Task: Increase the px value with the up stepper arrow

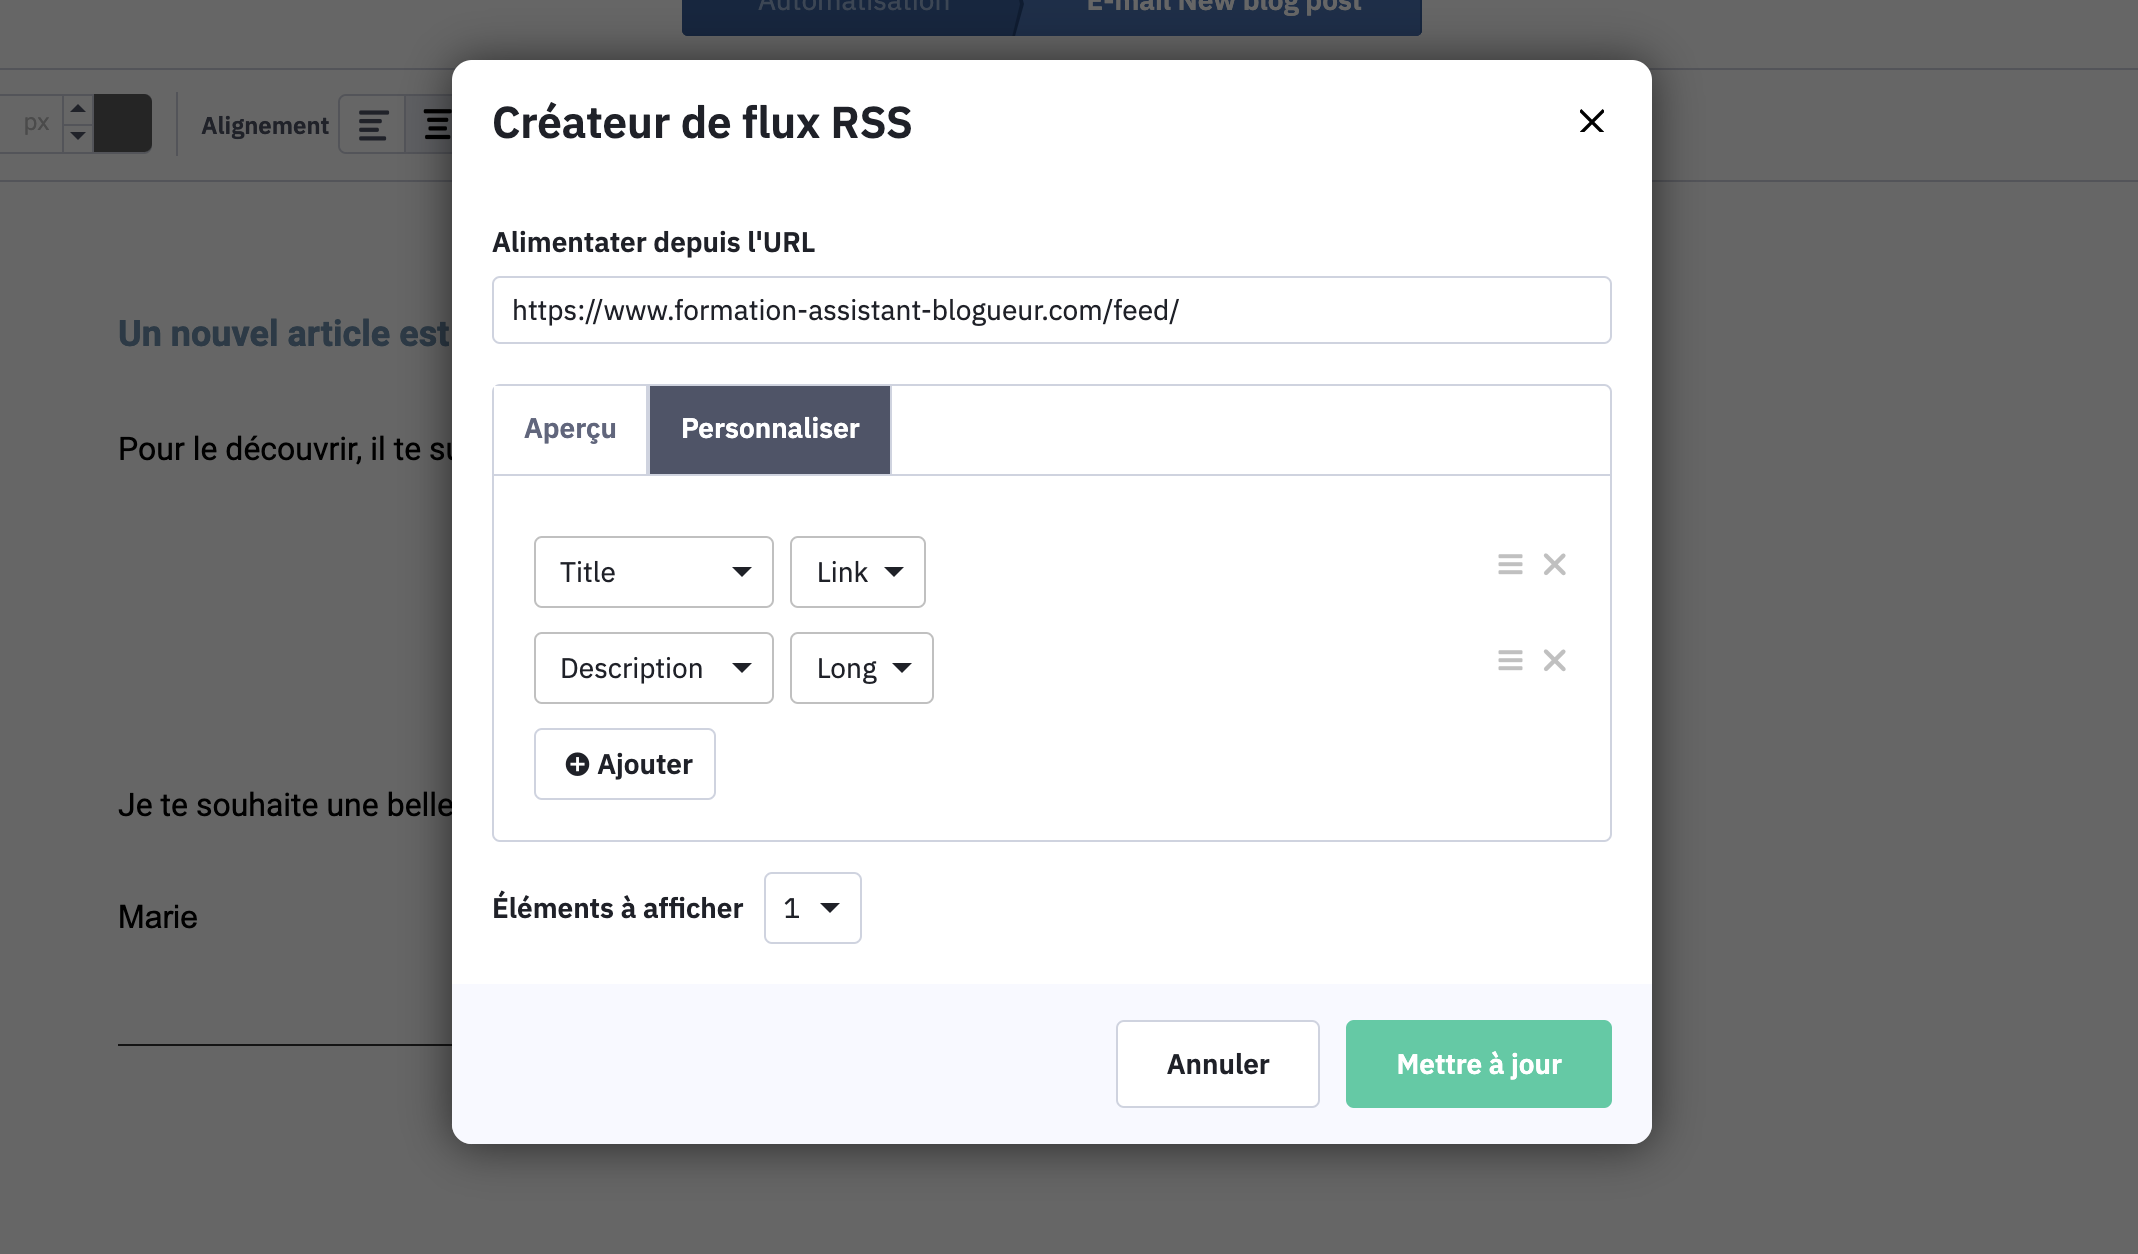Action: [x=78, y=109]
